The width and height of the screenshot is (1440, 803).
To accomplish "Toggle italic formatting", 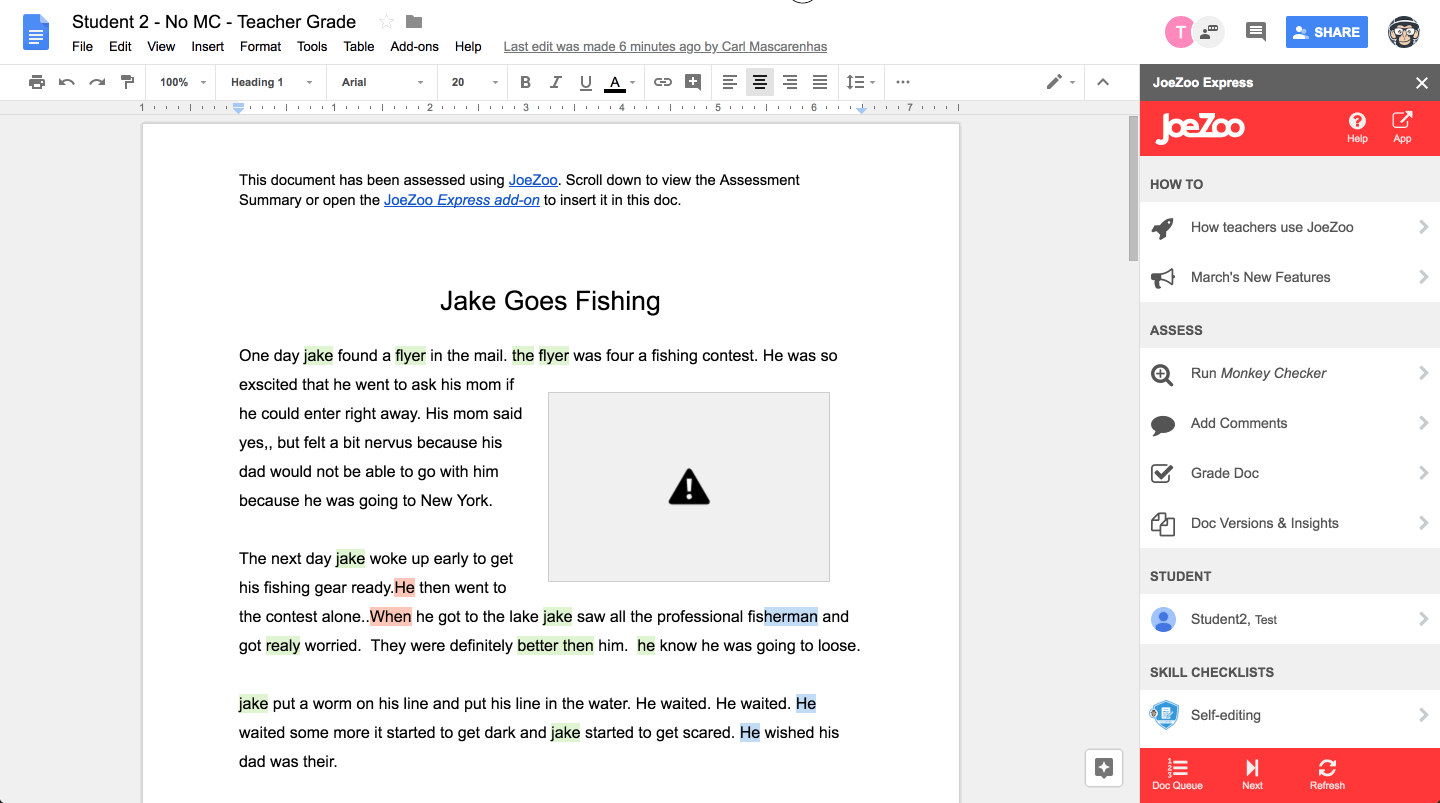I will coord(555,82).
